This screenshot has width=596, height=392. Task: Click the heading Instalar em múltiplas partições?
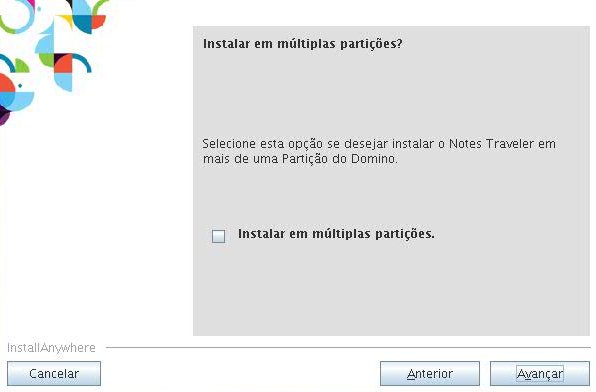tap(303, 44)
